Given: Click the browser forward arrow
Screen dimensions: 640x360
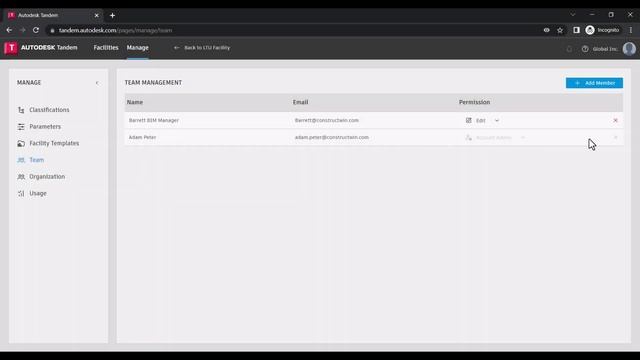Looking at the screenshot, I should (22, 30).
